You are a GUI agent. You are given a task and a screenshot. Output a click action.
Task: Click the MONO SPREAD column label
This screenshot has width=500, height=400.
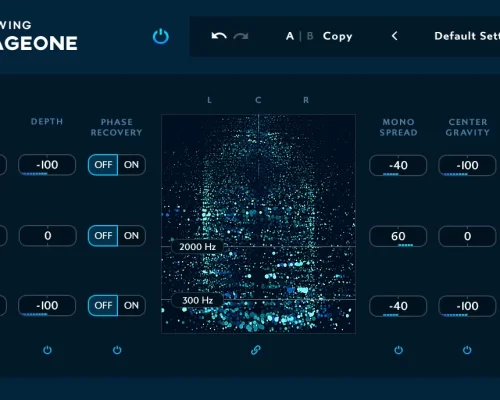coord(398,127)
